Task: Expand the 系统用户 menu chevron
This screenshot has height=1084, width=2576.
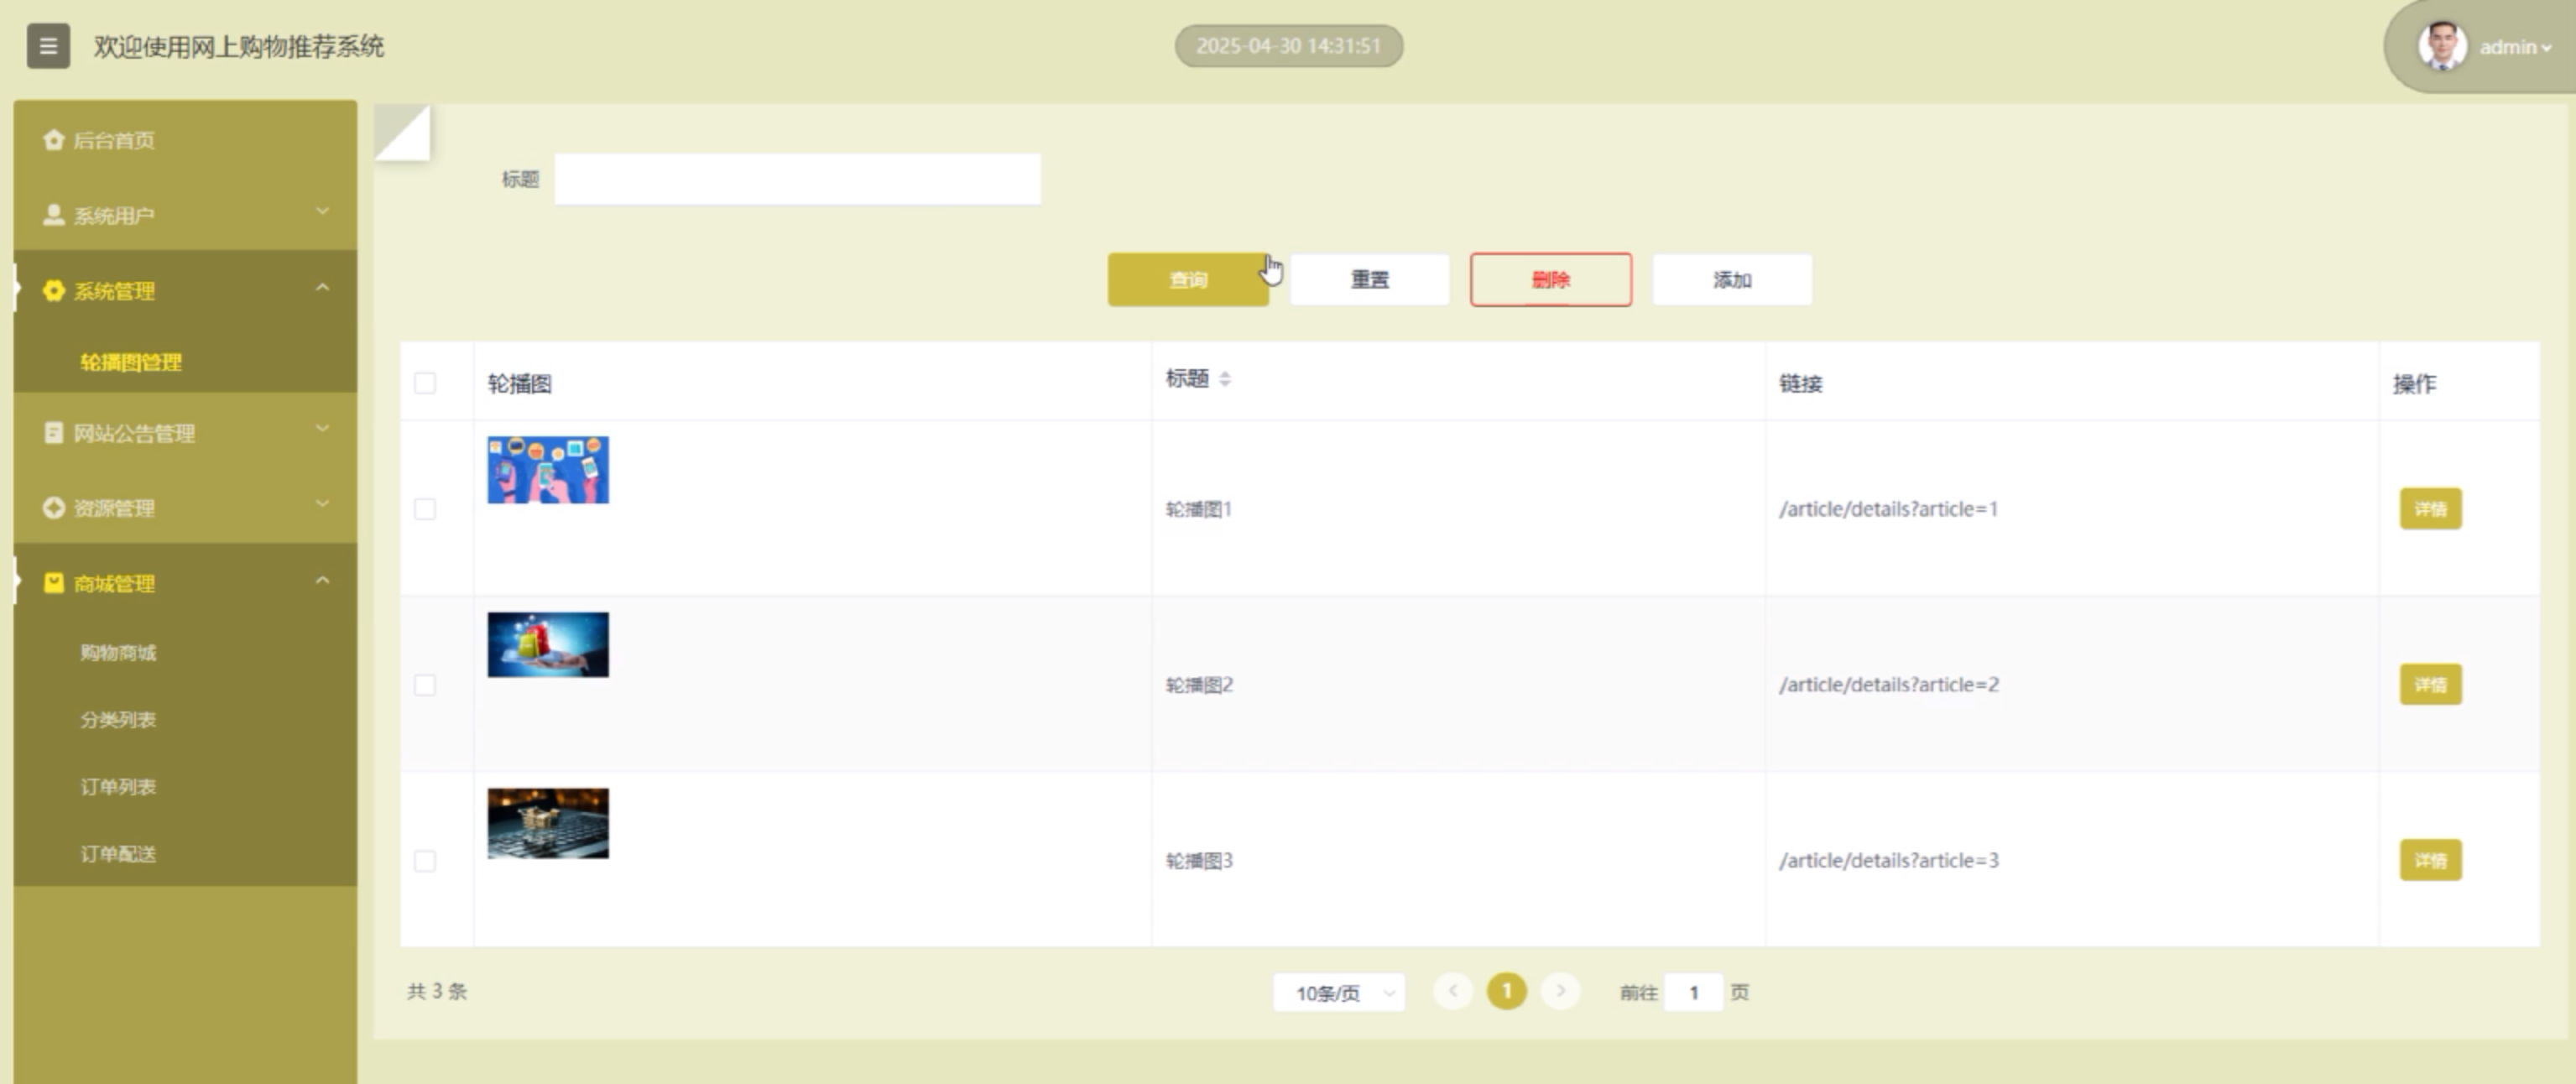Action: coord(322,212)
